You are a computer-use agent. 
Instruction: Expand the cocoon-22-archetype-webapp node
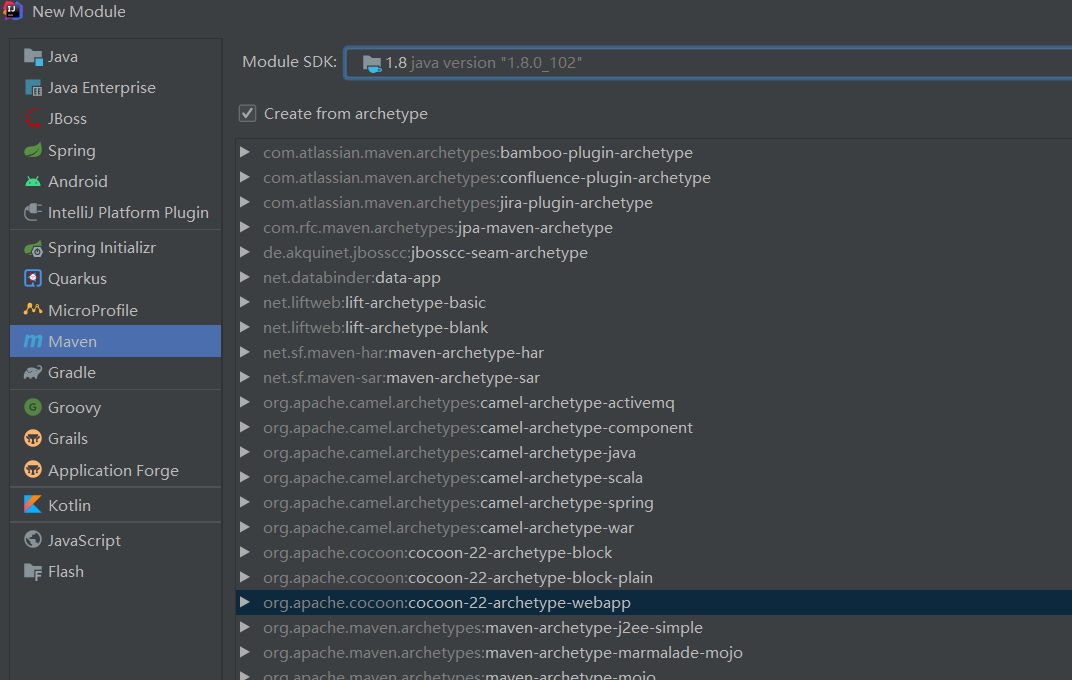[245, 603]
